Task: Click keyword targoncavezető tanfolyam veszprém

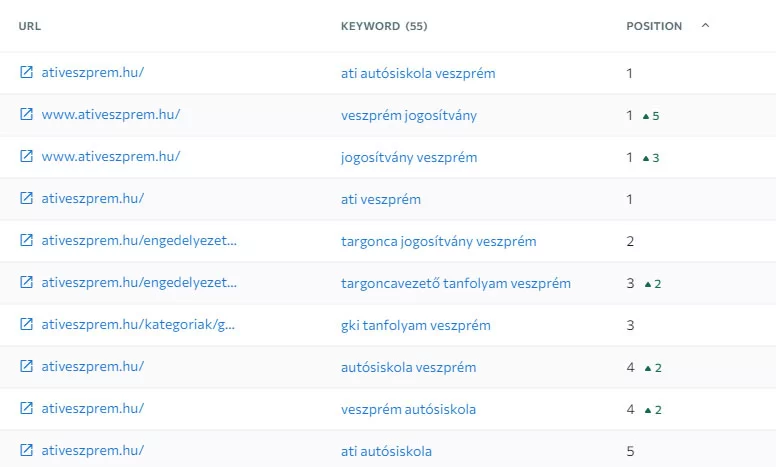Action: coord(455,283)
